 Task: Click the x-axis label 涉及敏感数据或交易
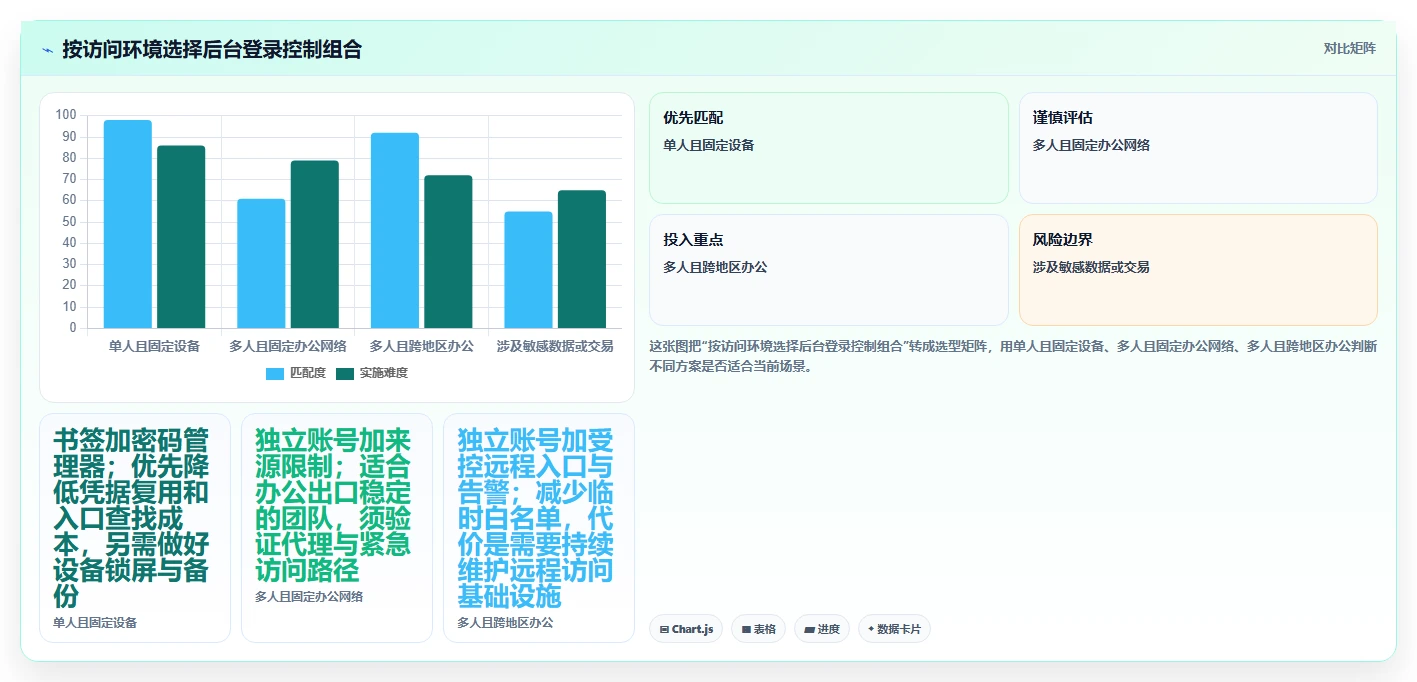click(555, 346)
